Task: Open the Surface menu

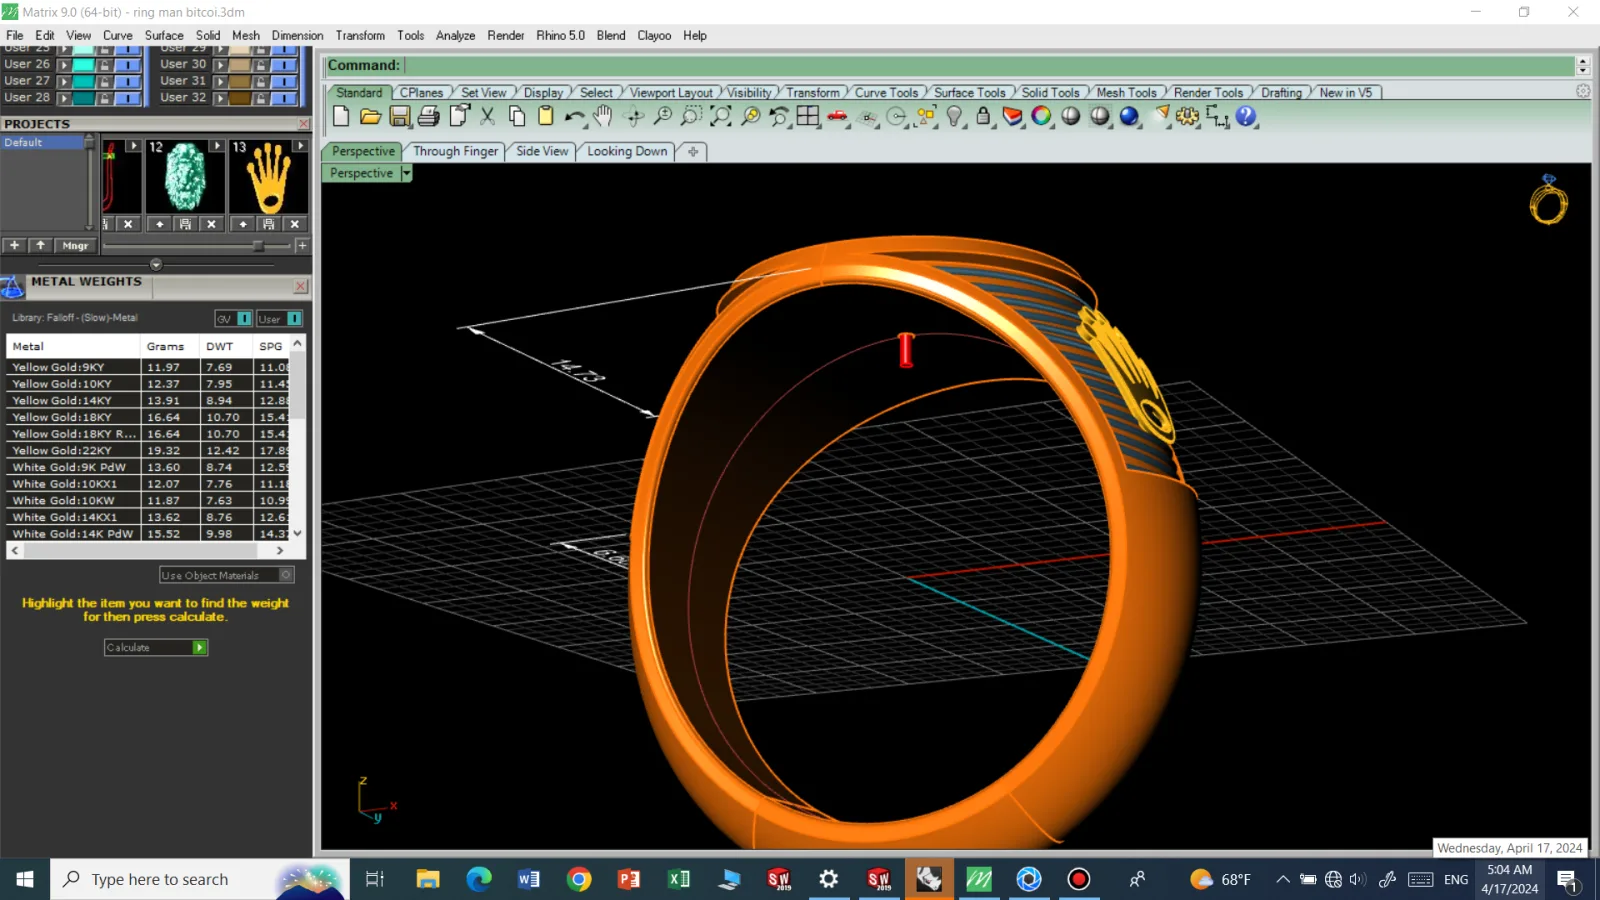Action: pos(164,35)
